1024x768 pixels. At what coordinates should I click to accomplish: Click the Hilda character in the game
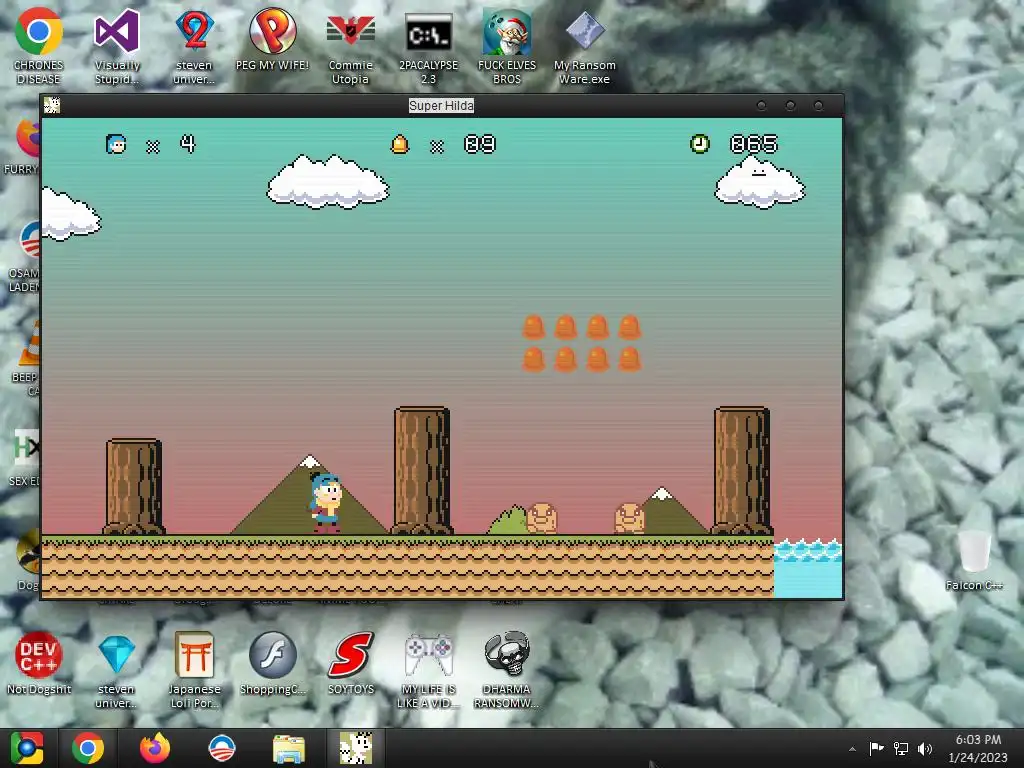(325, 502)
